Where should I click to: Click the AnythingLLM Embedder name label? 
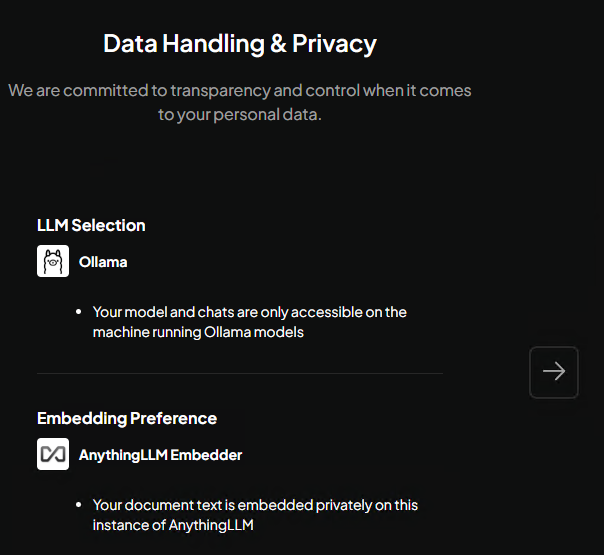click(160, 455)
